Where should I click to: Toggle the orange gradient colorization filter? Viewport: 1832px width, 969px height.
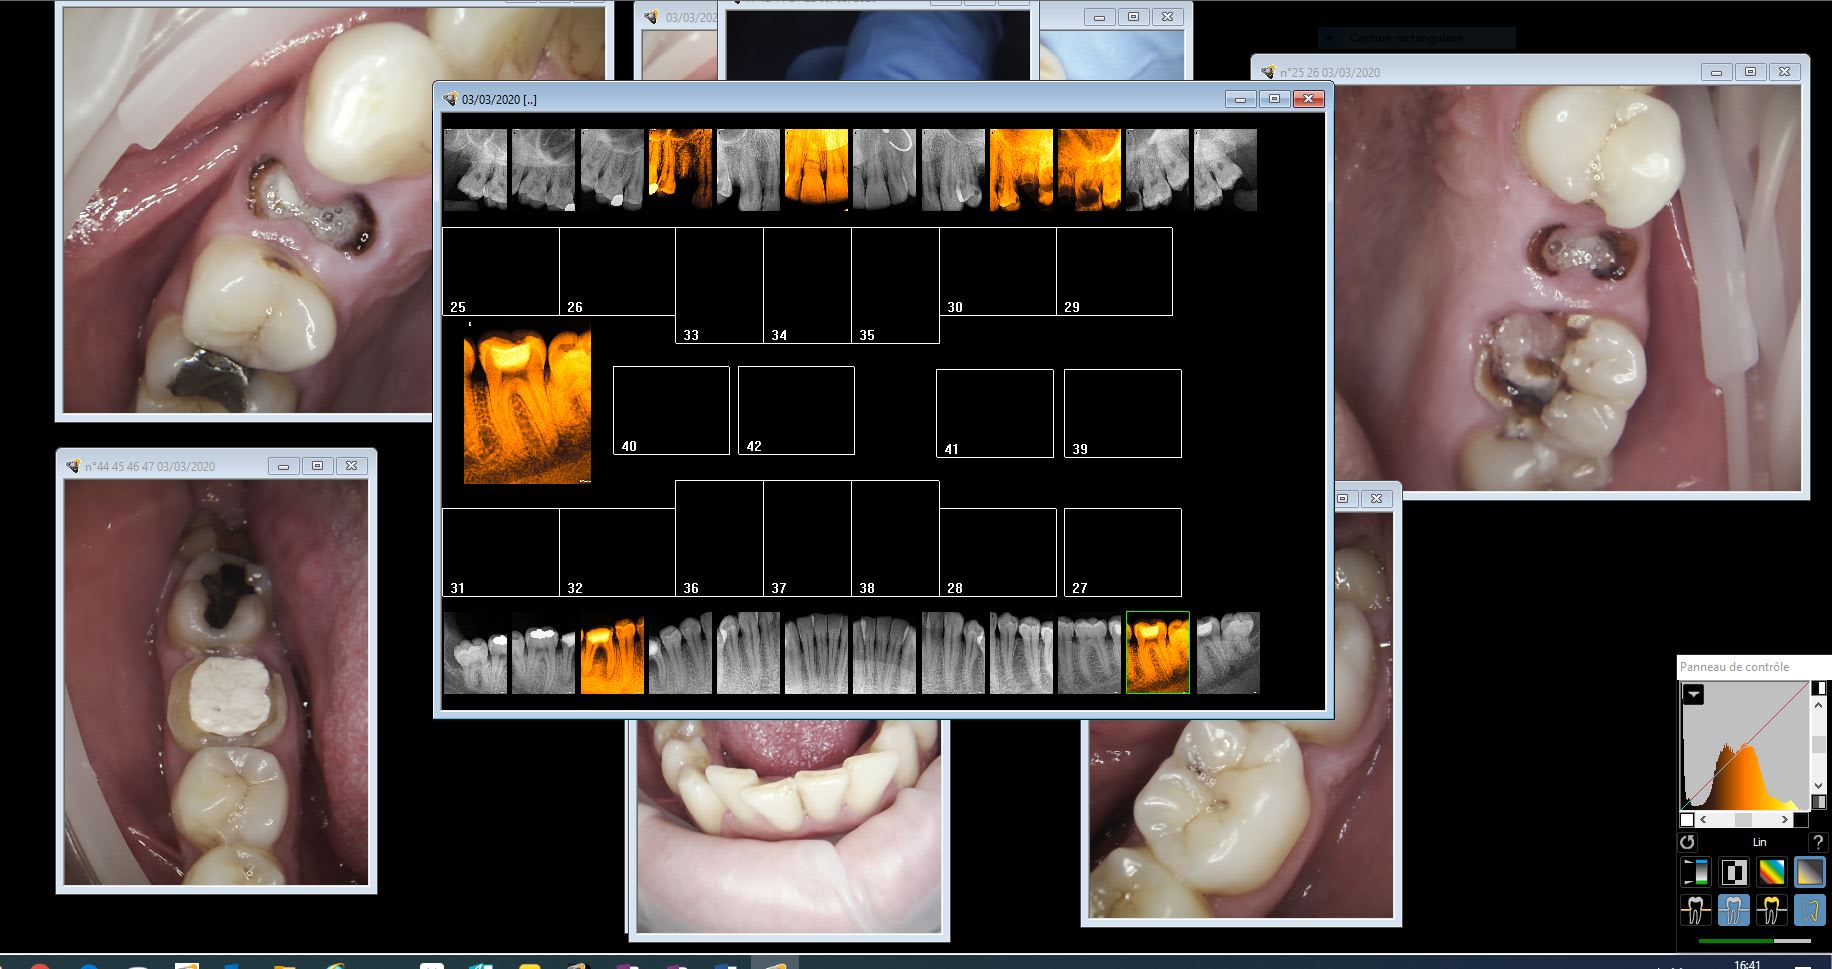tap(1809, 872)
